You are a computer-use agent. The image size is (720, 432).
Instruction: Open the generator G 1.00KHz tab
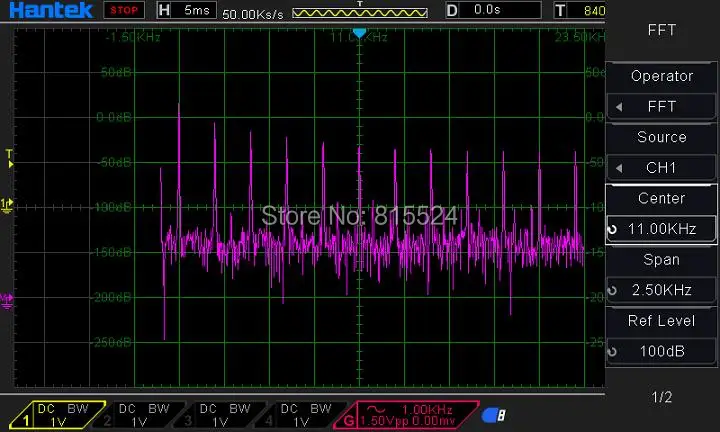pyautogui.click(x=406, y=415)
